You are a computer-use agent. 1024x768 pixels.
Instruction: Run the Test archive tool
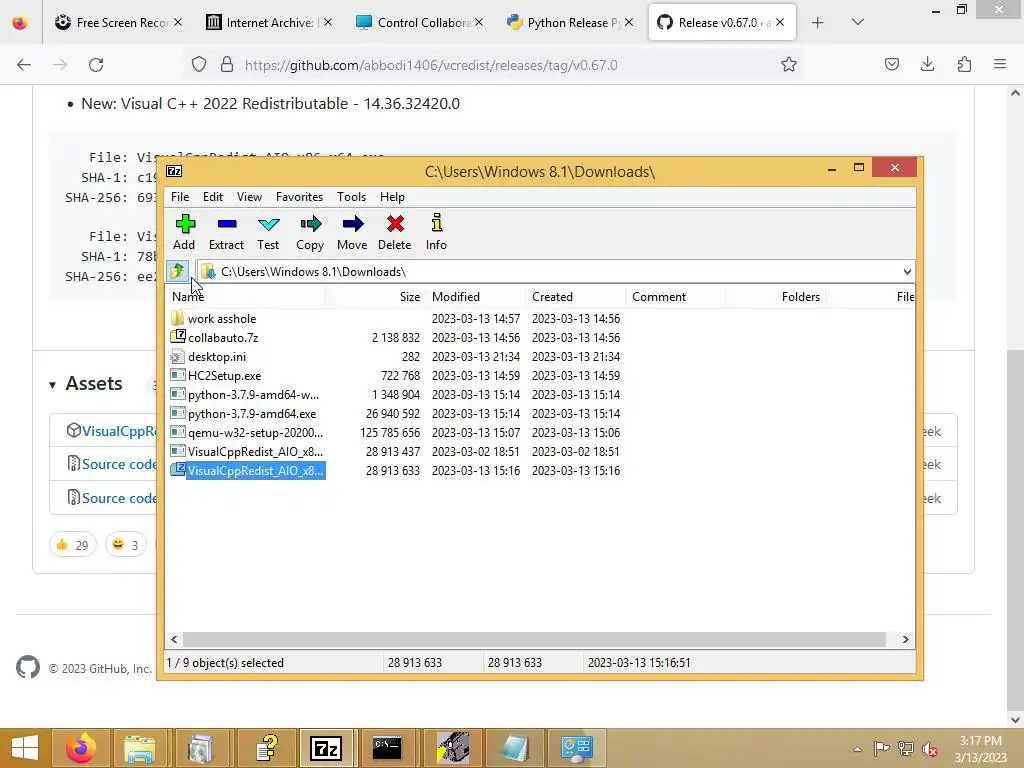point(268,232)
